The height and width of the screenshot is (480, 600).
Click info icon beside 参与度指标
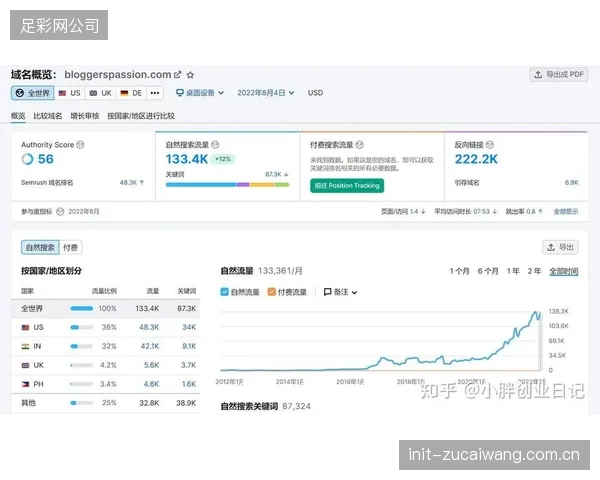[60, 212]
